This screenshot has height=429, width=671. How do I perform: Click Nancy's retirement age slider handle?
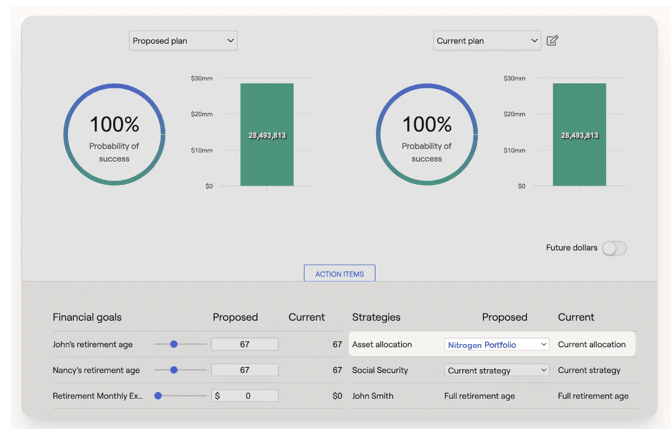tap(174, 370)
